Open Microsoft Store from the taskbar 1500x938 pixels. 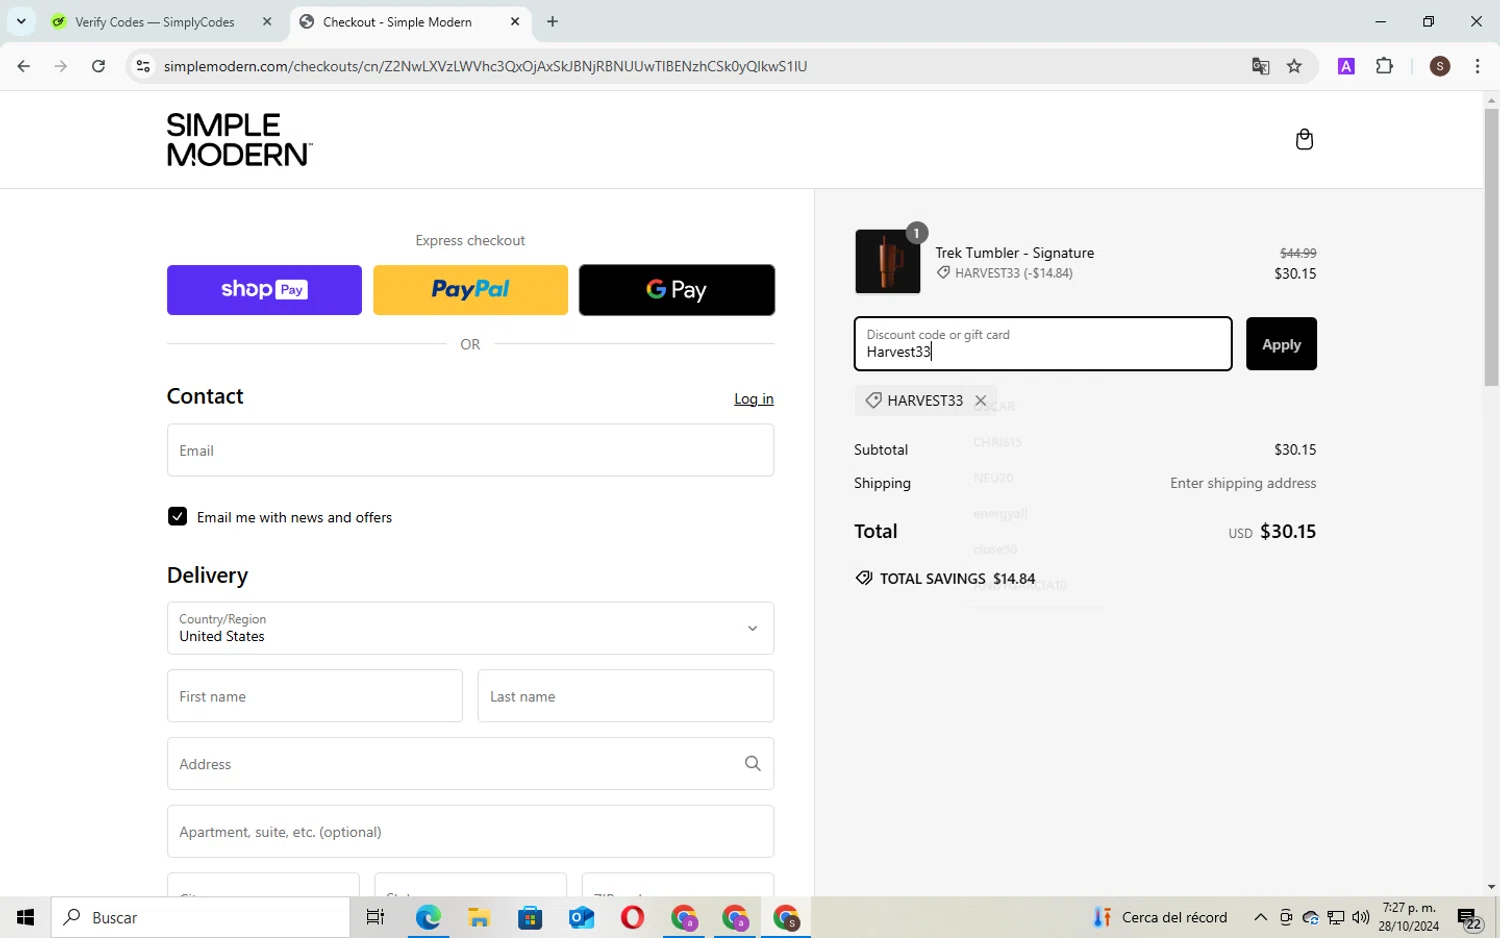pos(530,917)
